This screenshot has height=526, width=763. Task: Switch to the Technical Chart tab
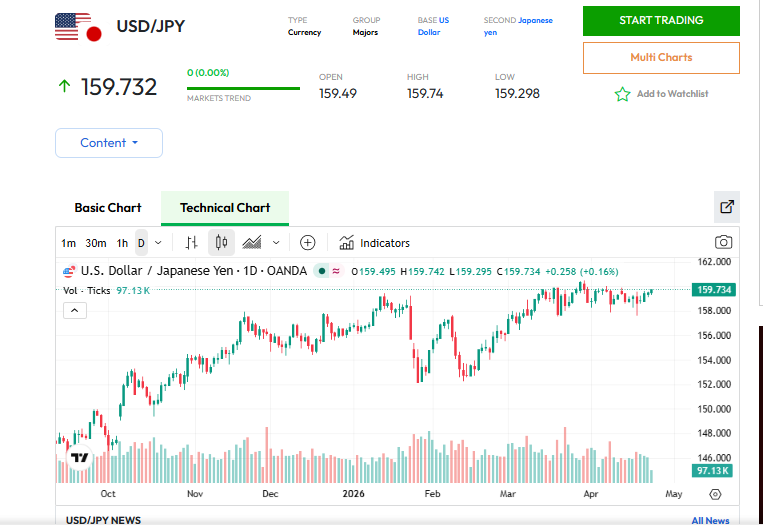pos(225,208)
